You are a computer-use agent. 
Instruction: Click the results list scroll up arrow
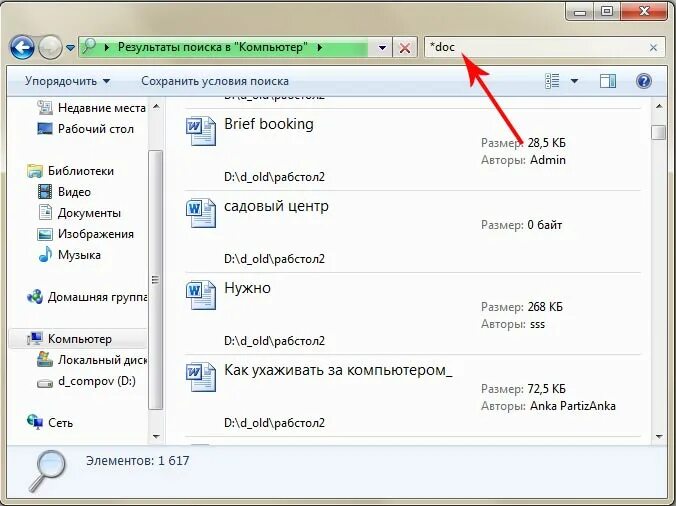[x=659, y=106]
